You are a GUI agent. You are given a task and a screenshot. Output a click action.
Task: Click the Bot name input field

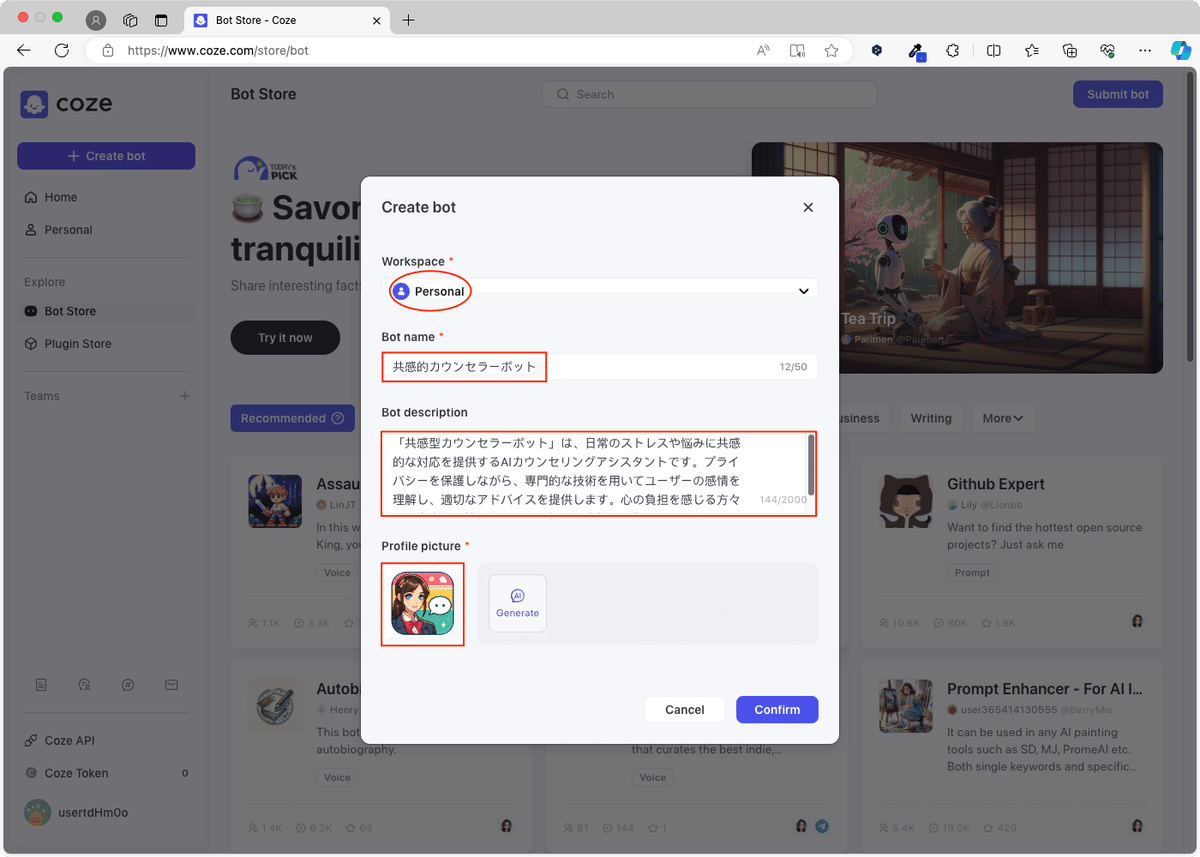[x=600, y=367]
